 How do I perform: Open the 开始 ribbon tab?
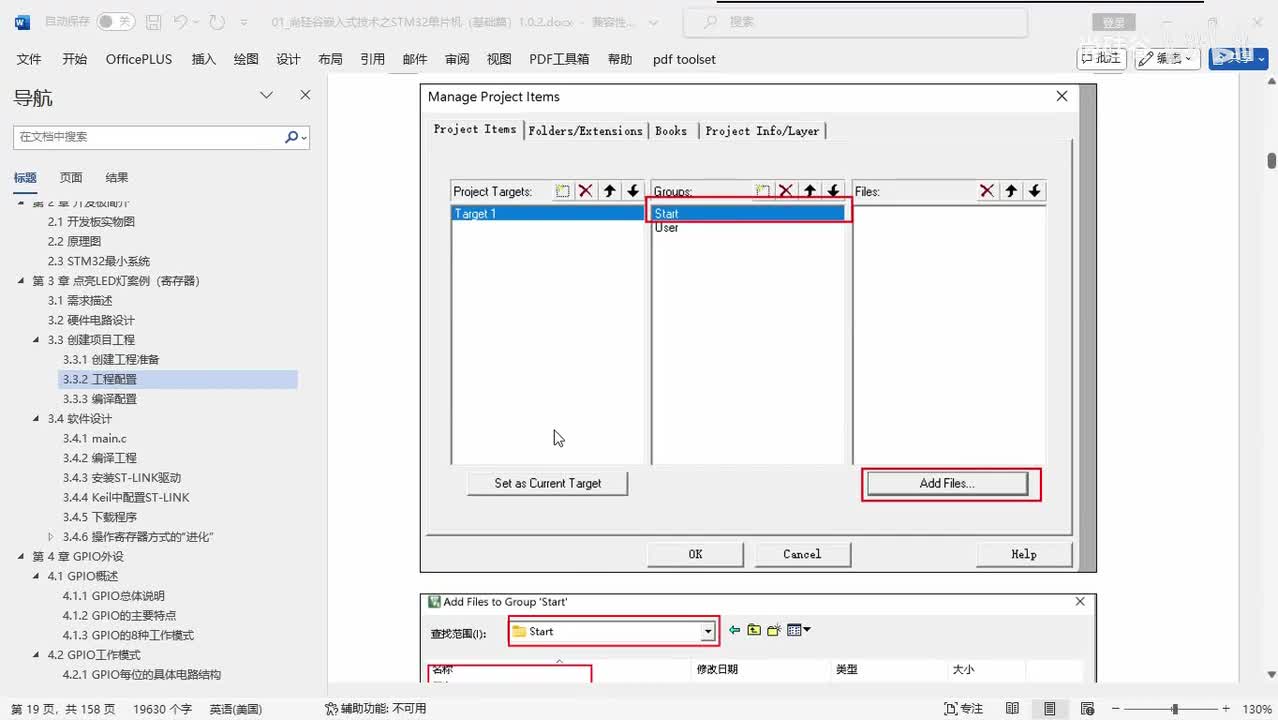pyautogui.click(x=75, y=59)
